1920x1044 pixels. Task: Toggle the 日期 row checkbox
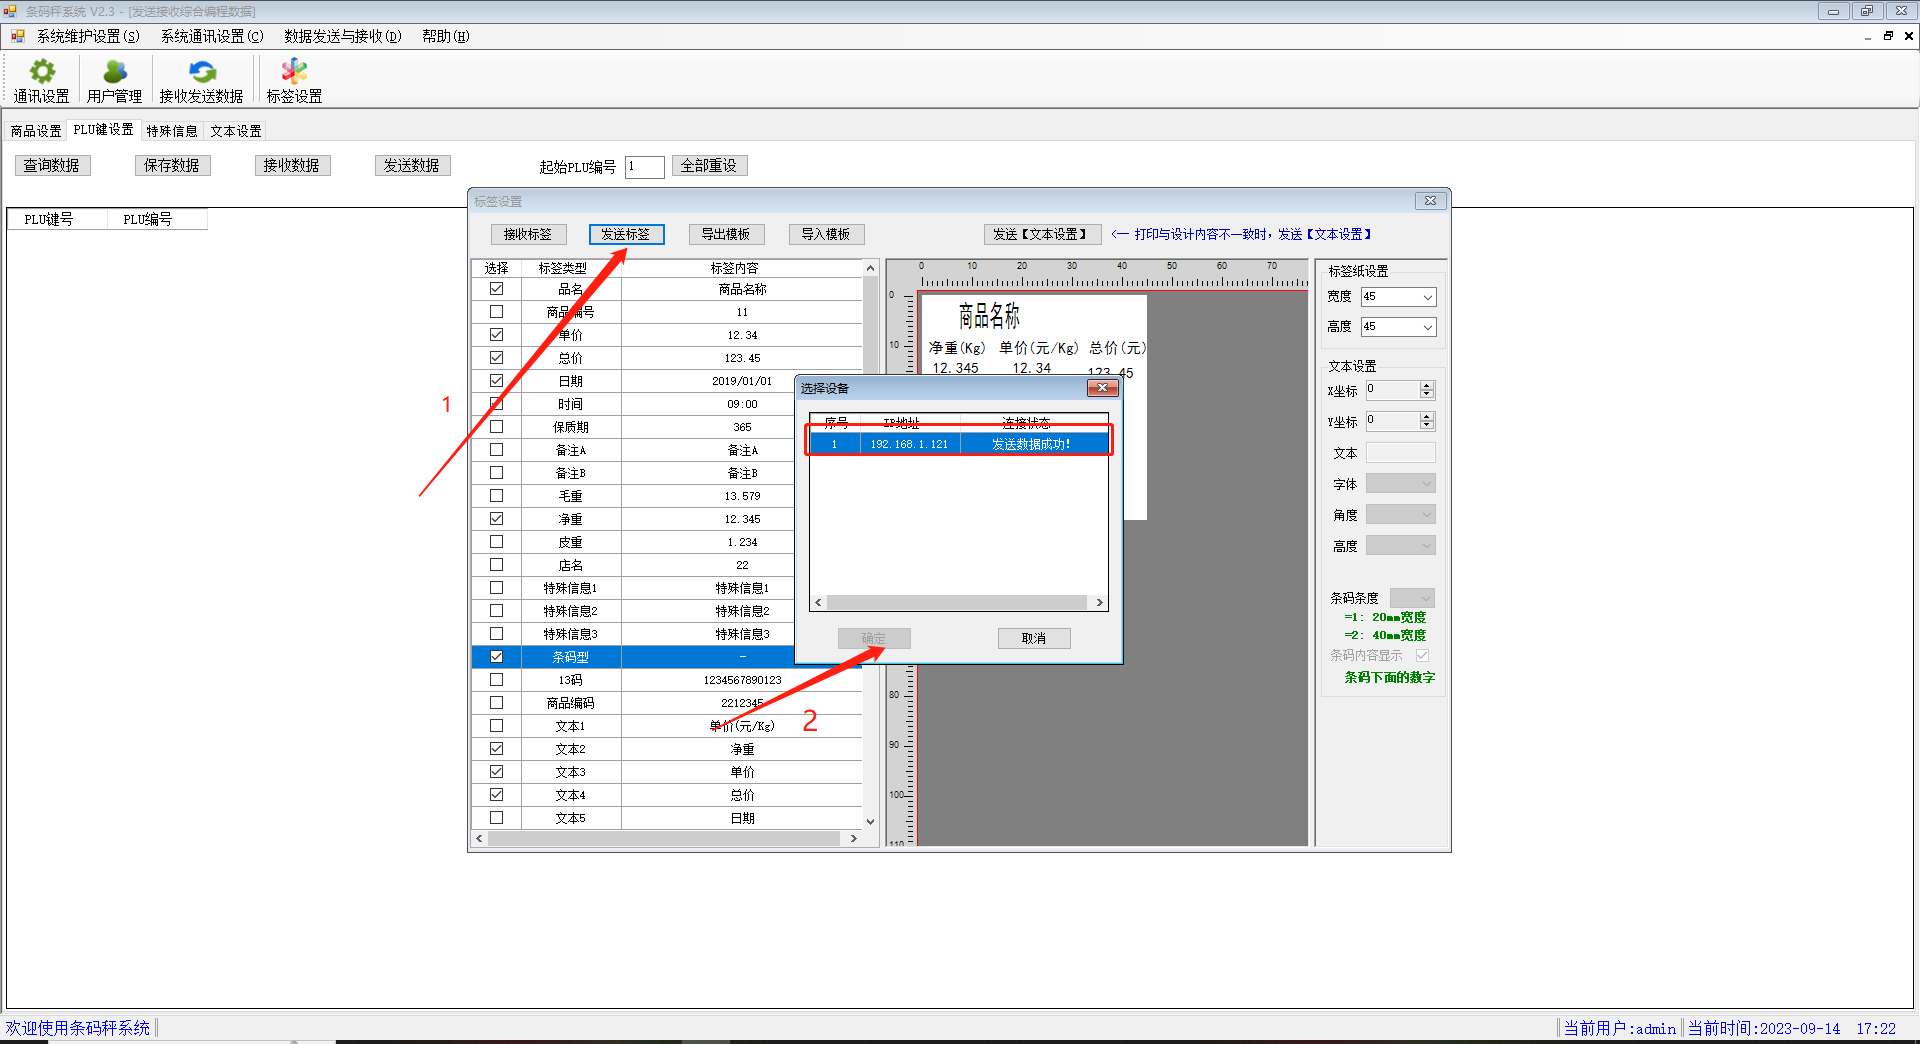pyautogui.click(x=496, y=381)
